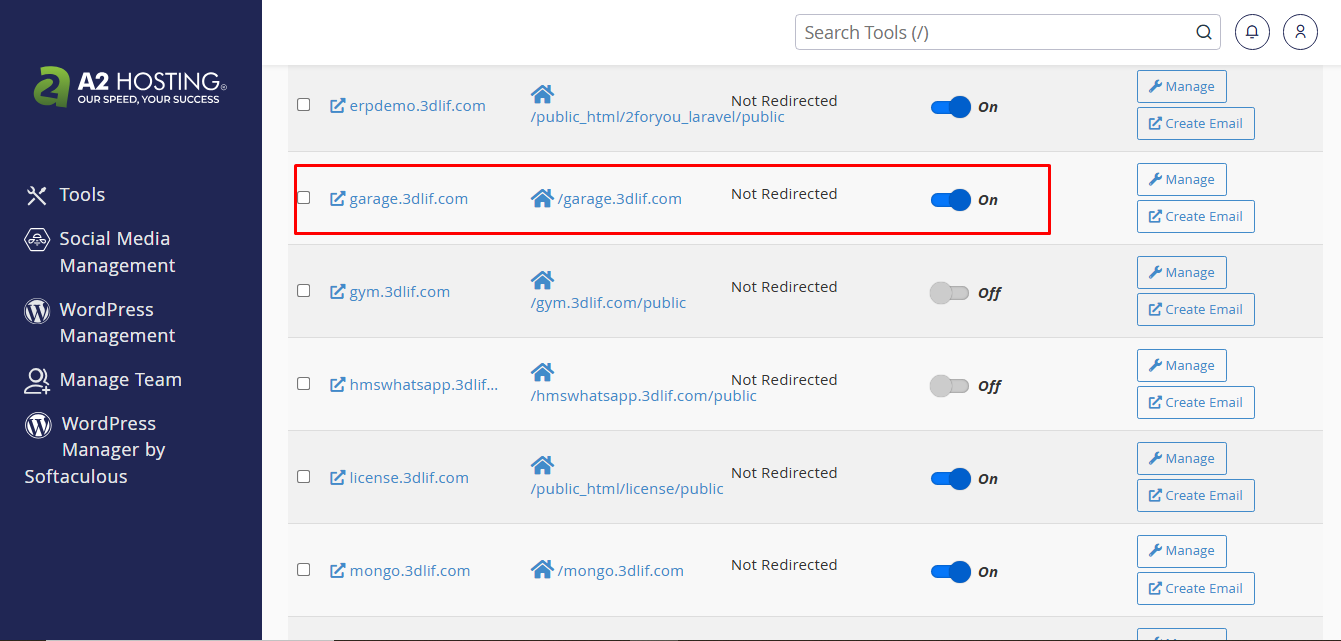The image size is (1341, 641).
Task: Select the wrench icon beside Tools
Action: (37, 194)
